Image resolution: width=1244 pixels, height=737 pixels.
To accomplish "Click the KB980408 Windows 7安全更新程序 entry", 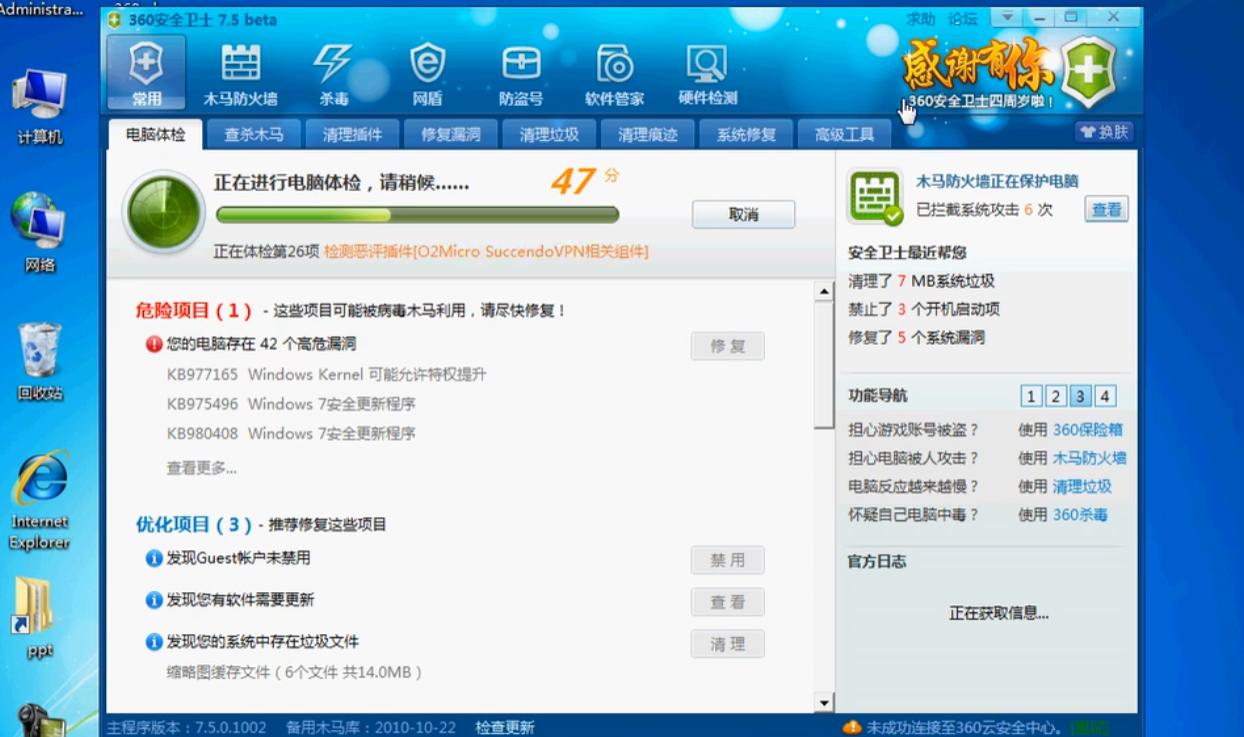I will (291, 434).
